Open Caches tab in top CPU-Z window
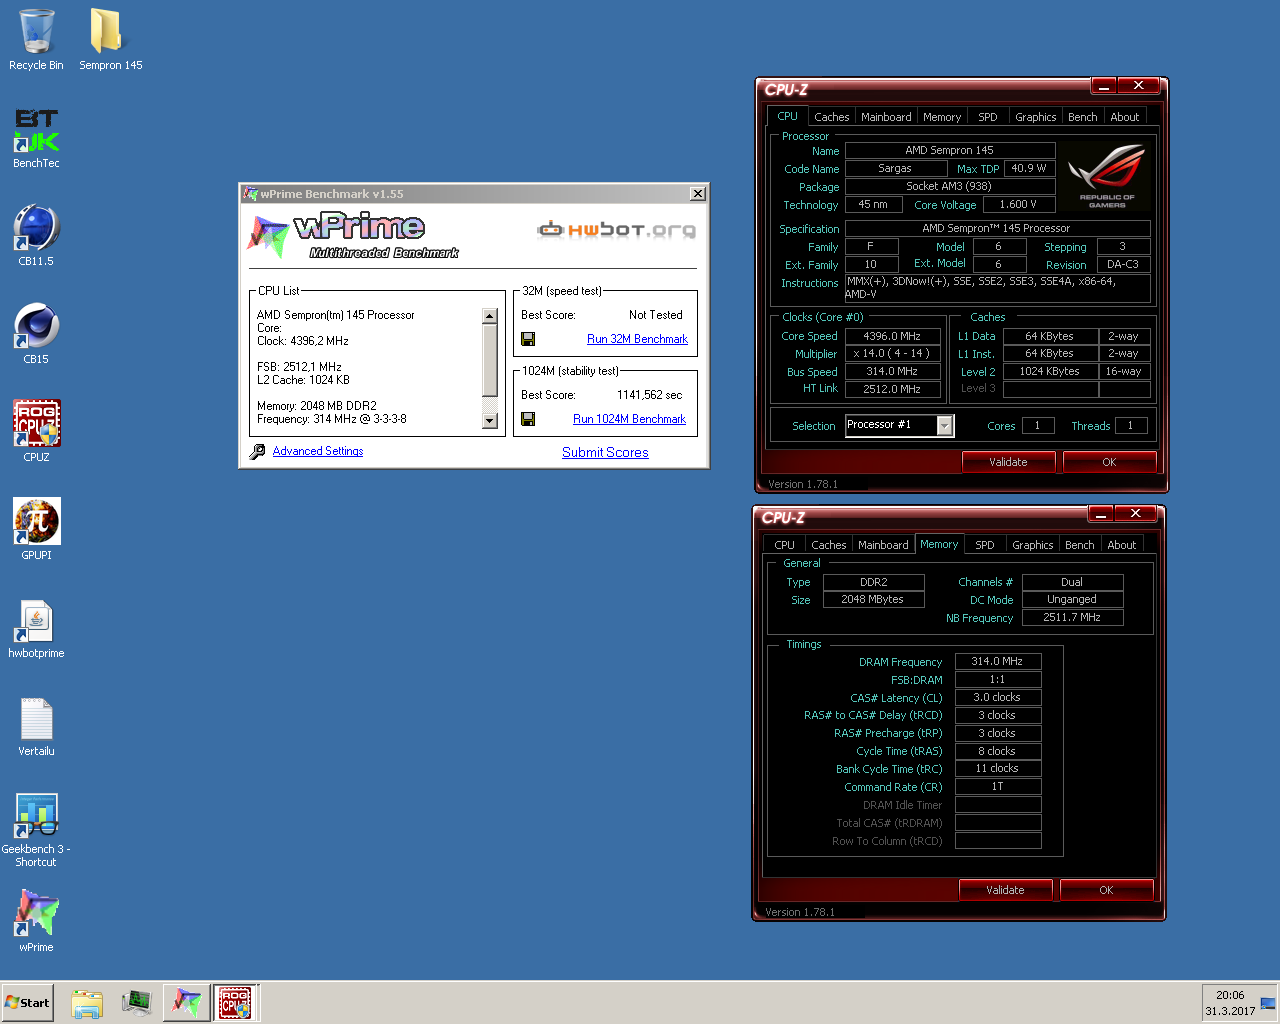 pos(831,117)
